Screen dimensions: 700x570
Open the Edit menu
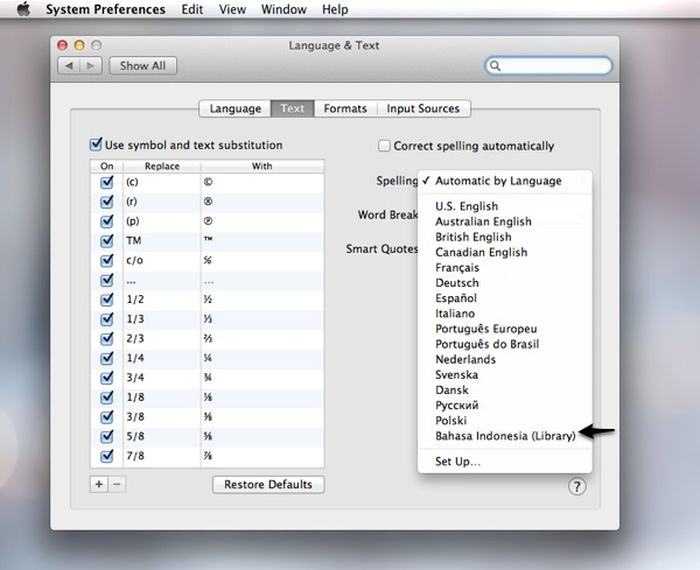192,9
